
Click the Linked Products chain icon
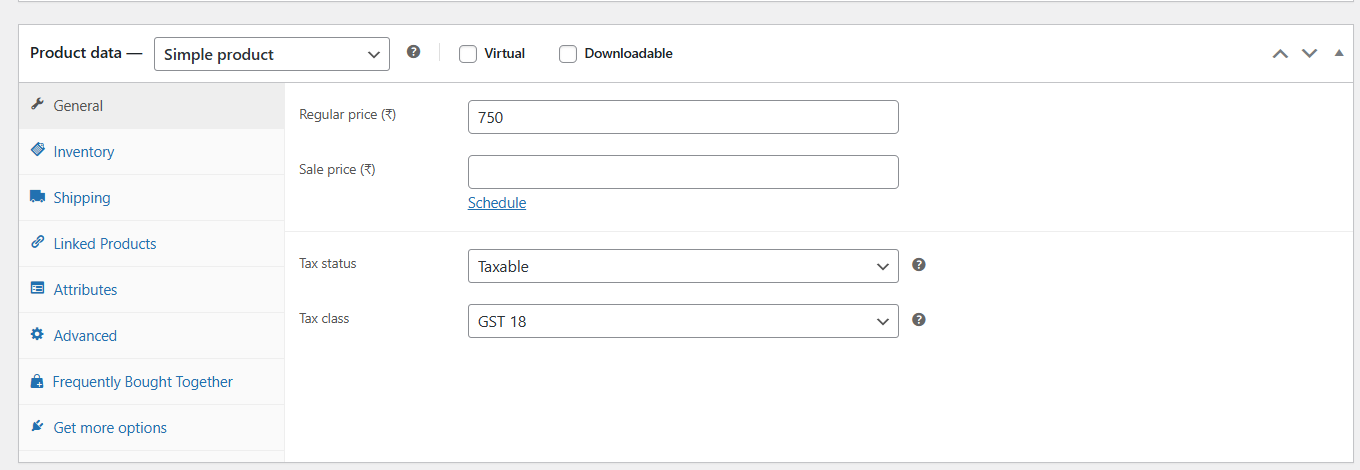tap(37, 242)
